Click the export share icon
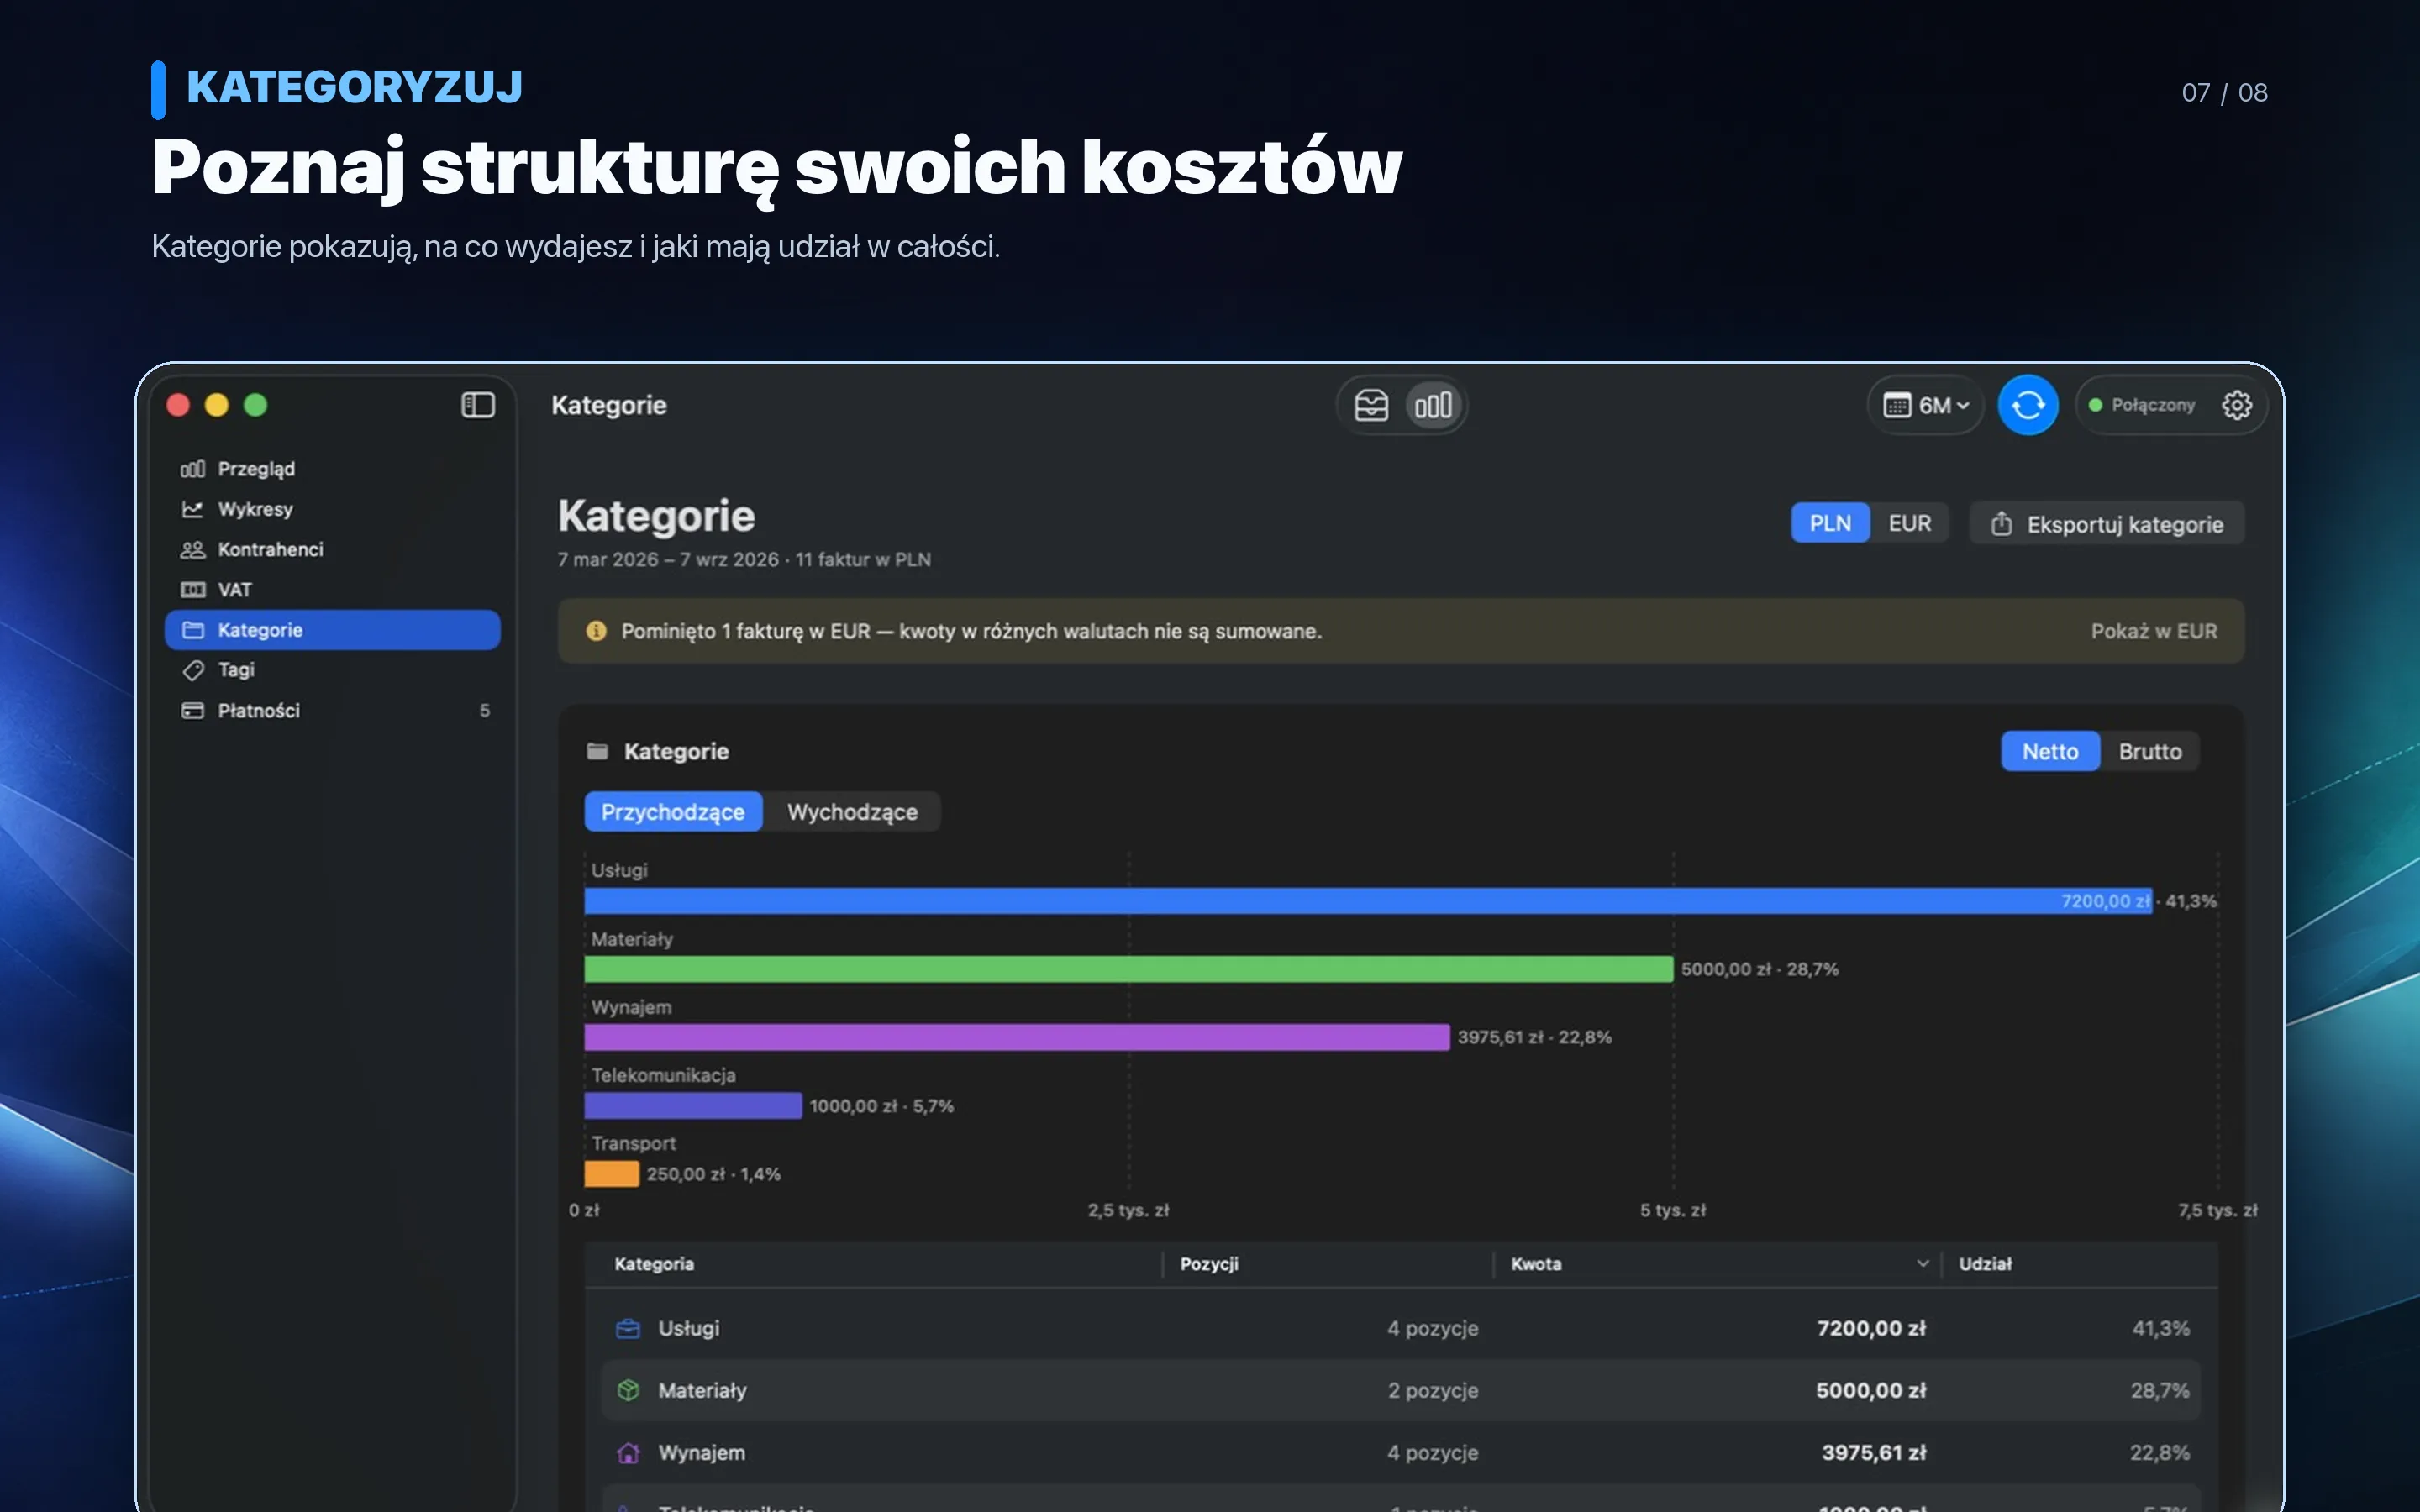2420x1512 pixels. point(2001,523)
